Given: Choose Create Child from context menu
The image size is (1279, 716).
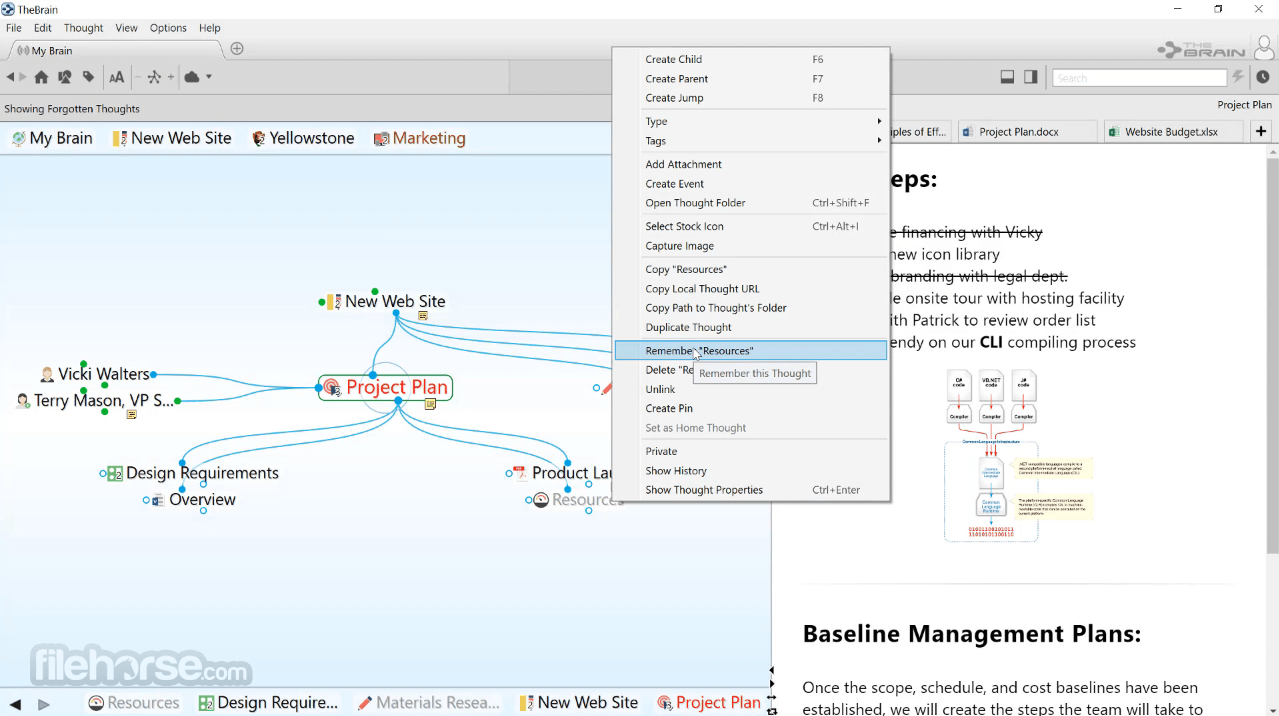Looking at the screenshot, I should coord(751,60).
